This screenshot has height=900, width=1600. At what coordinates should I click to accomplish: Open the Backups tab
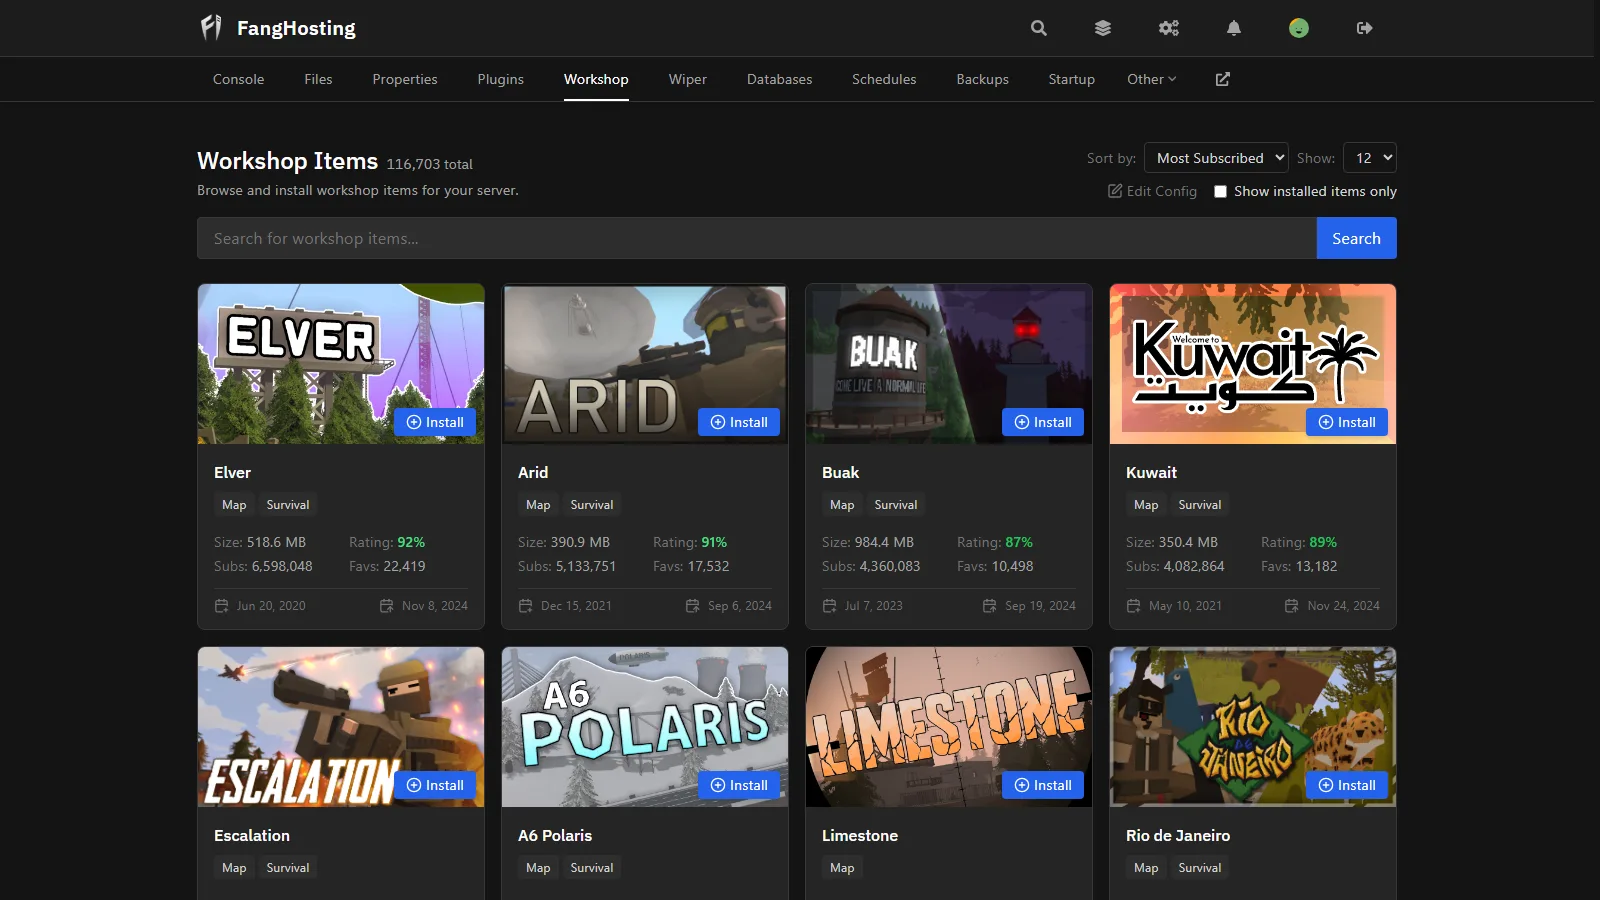(x=983, y=79)
